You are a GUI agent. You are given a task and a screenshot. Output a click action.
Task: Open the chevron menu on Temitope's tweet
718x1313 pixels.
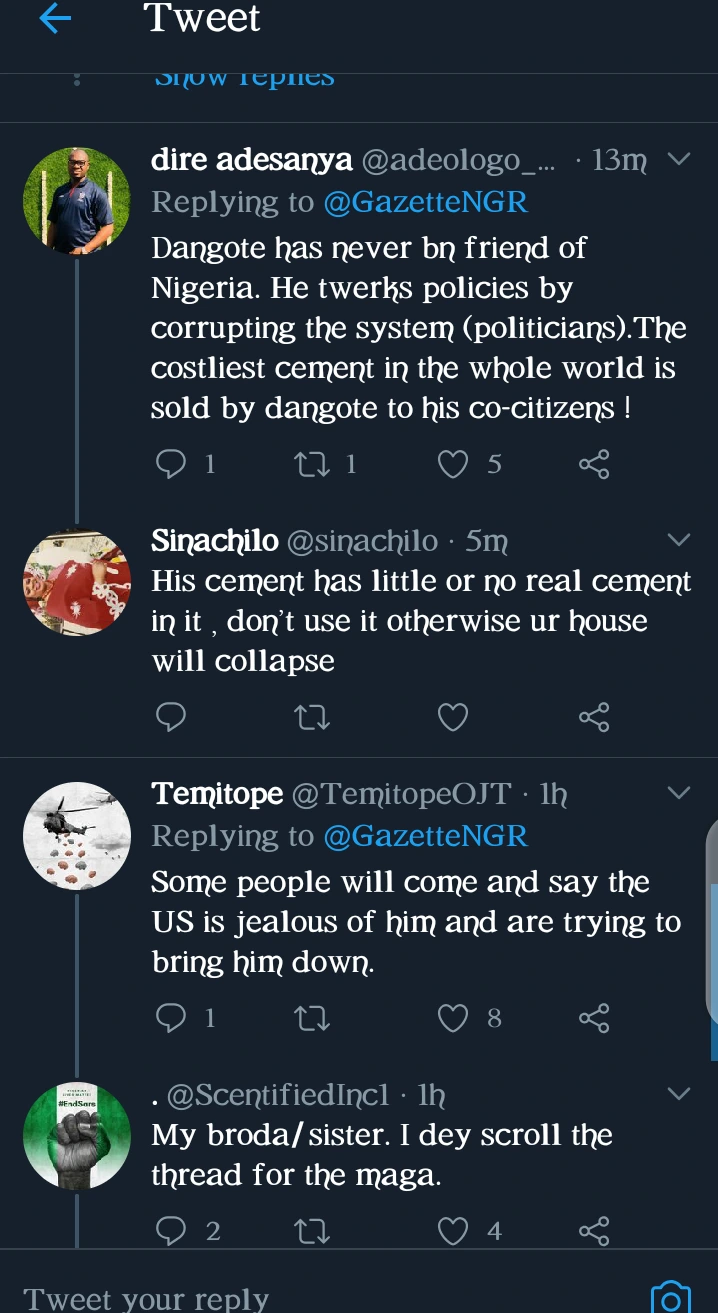(679, 793)
